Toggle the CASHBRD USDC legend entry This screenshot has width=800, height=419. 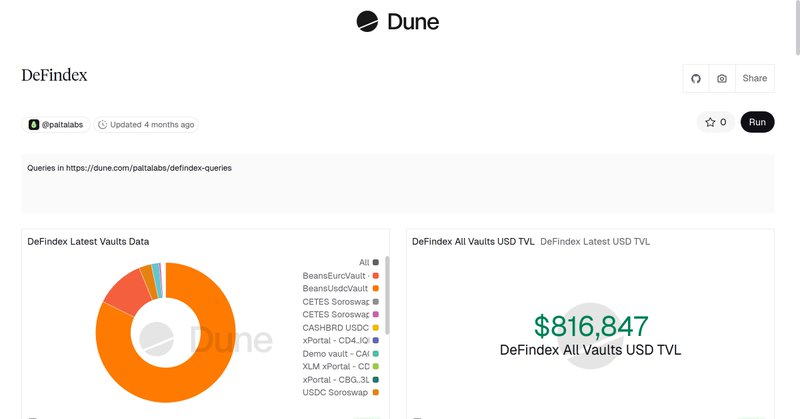340,328
